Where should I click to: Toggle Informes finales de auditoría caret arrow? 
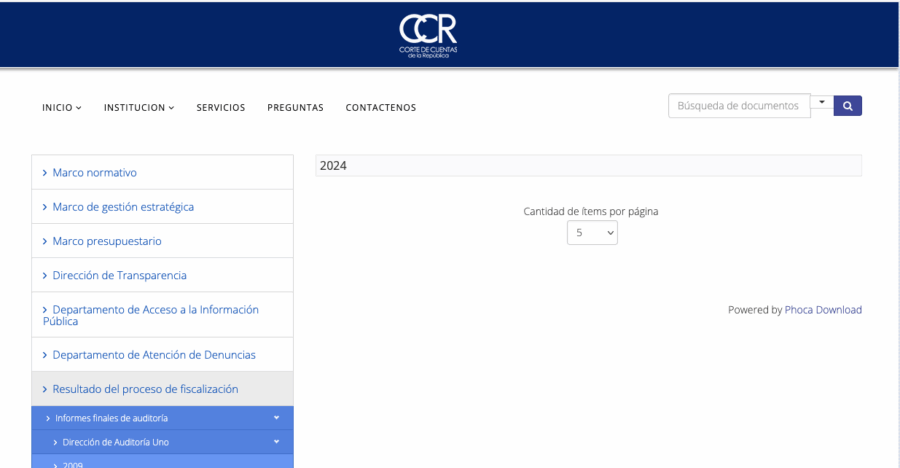pos(276,418)
